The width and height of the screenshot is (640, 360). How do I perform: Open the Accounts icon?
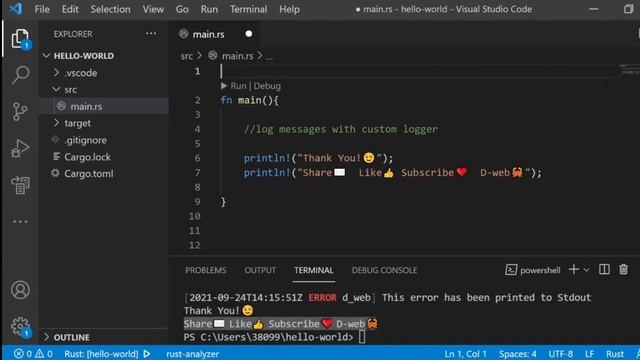[20, 290]
